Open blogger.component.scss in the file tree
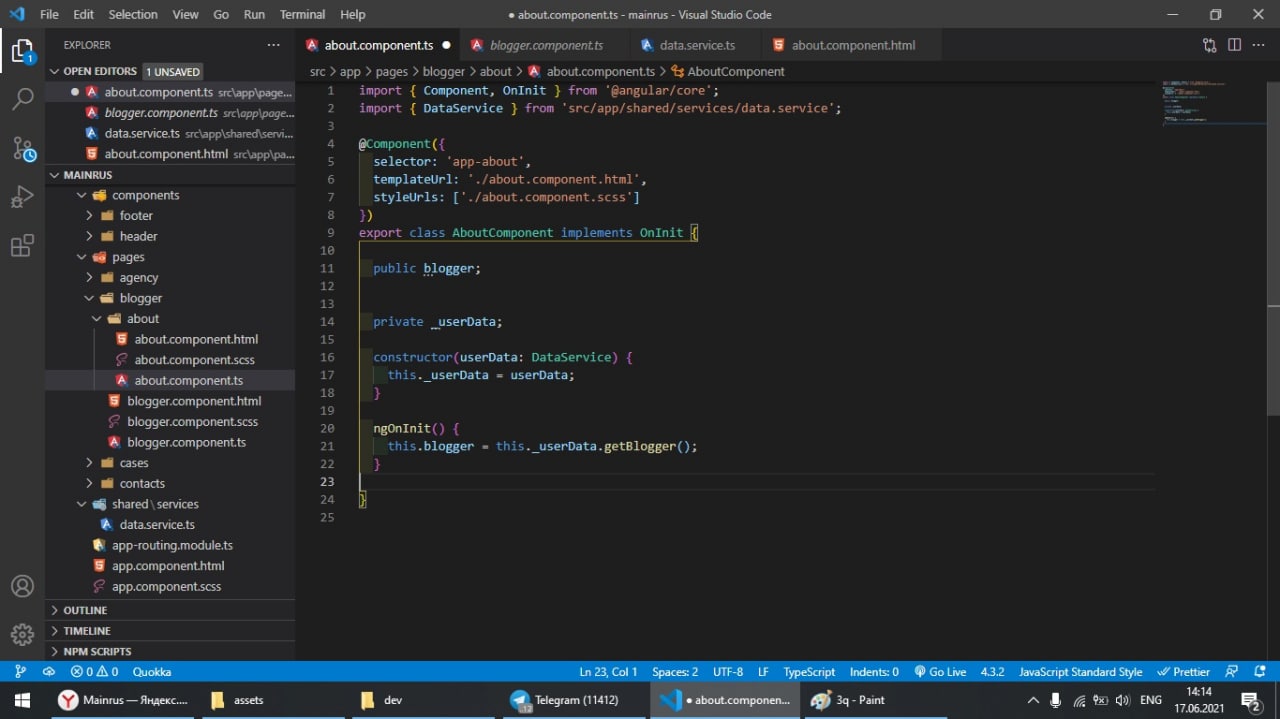The image size is (1280, 719). 192,421
